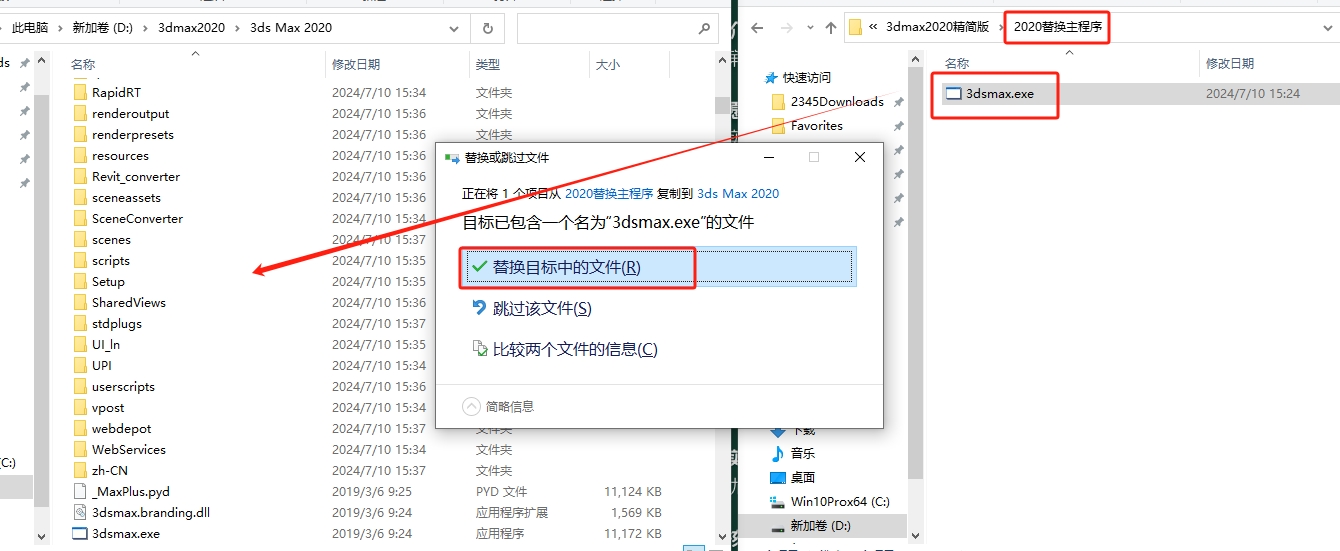Click 2020替换主程序 in the right breadcrumb

click(1058, 28)
